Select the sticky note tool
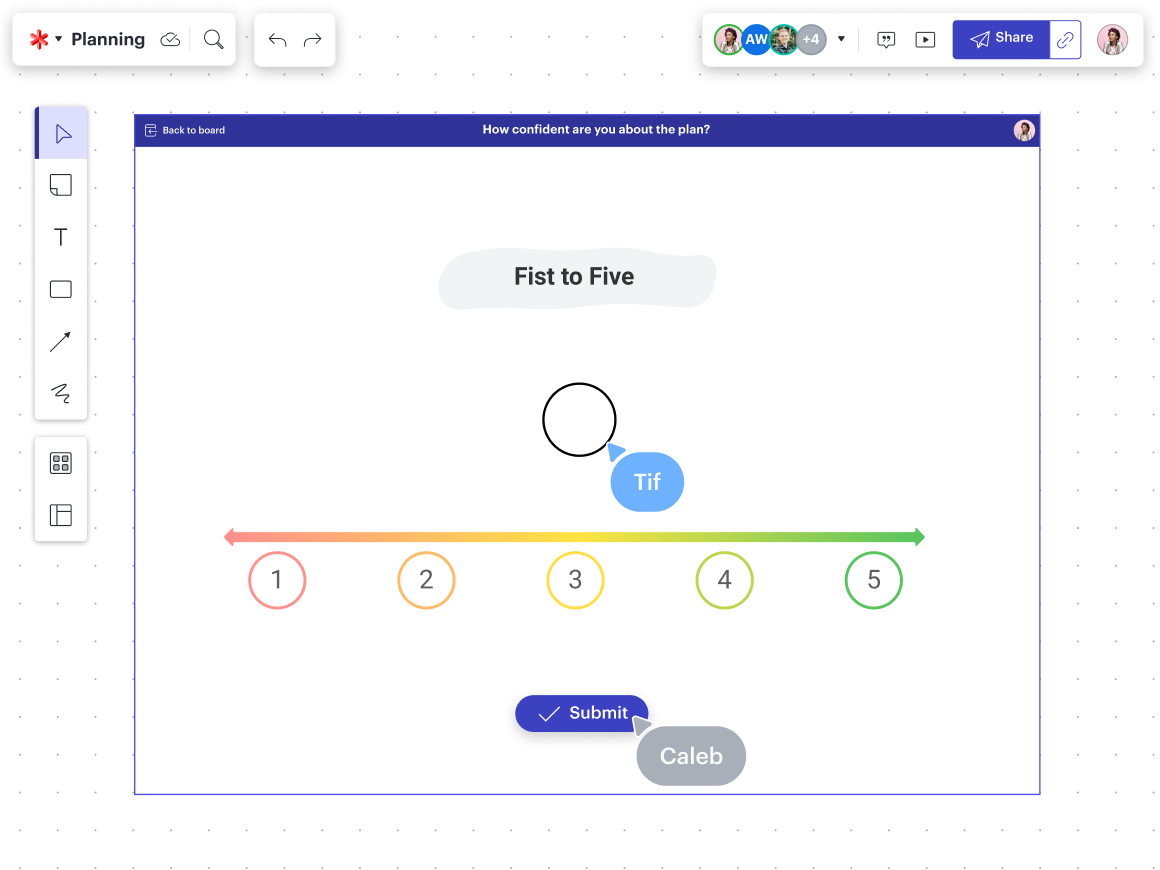 coord(61,185)
